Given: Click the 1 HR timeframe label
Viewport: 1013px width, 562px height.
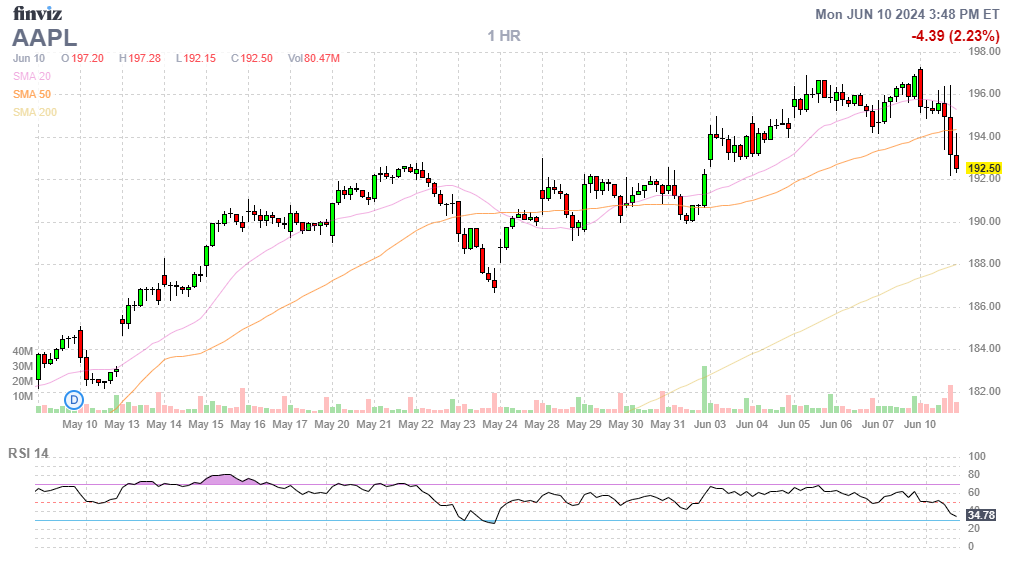Looking at the screenshot, I should click(504, 36).
